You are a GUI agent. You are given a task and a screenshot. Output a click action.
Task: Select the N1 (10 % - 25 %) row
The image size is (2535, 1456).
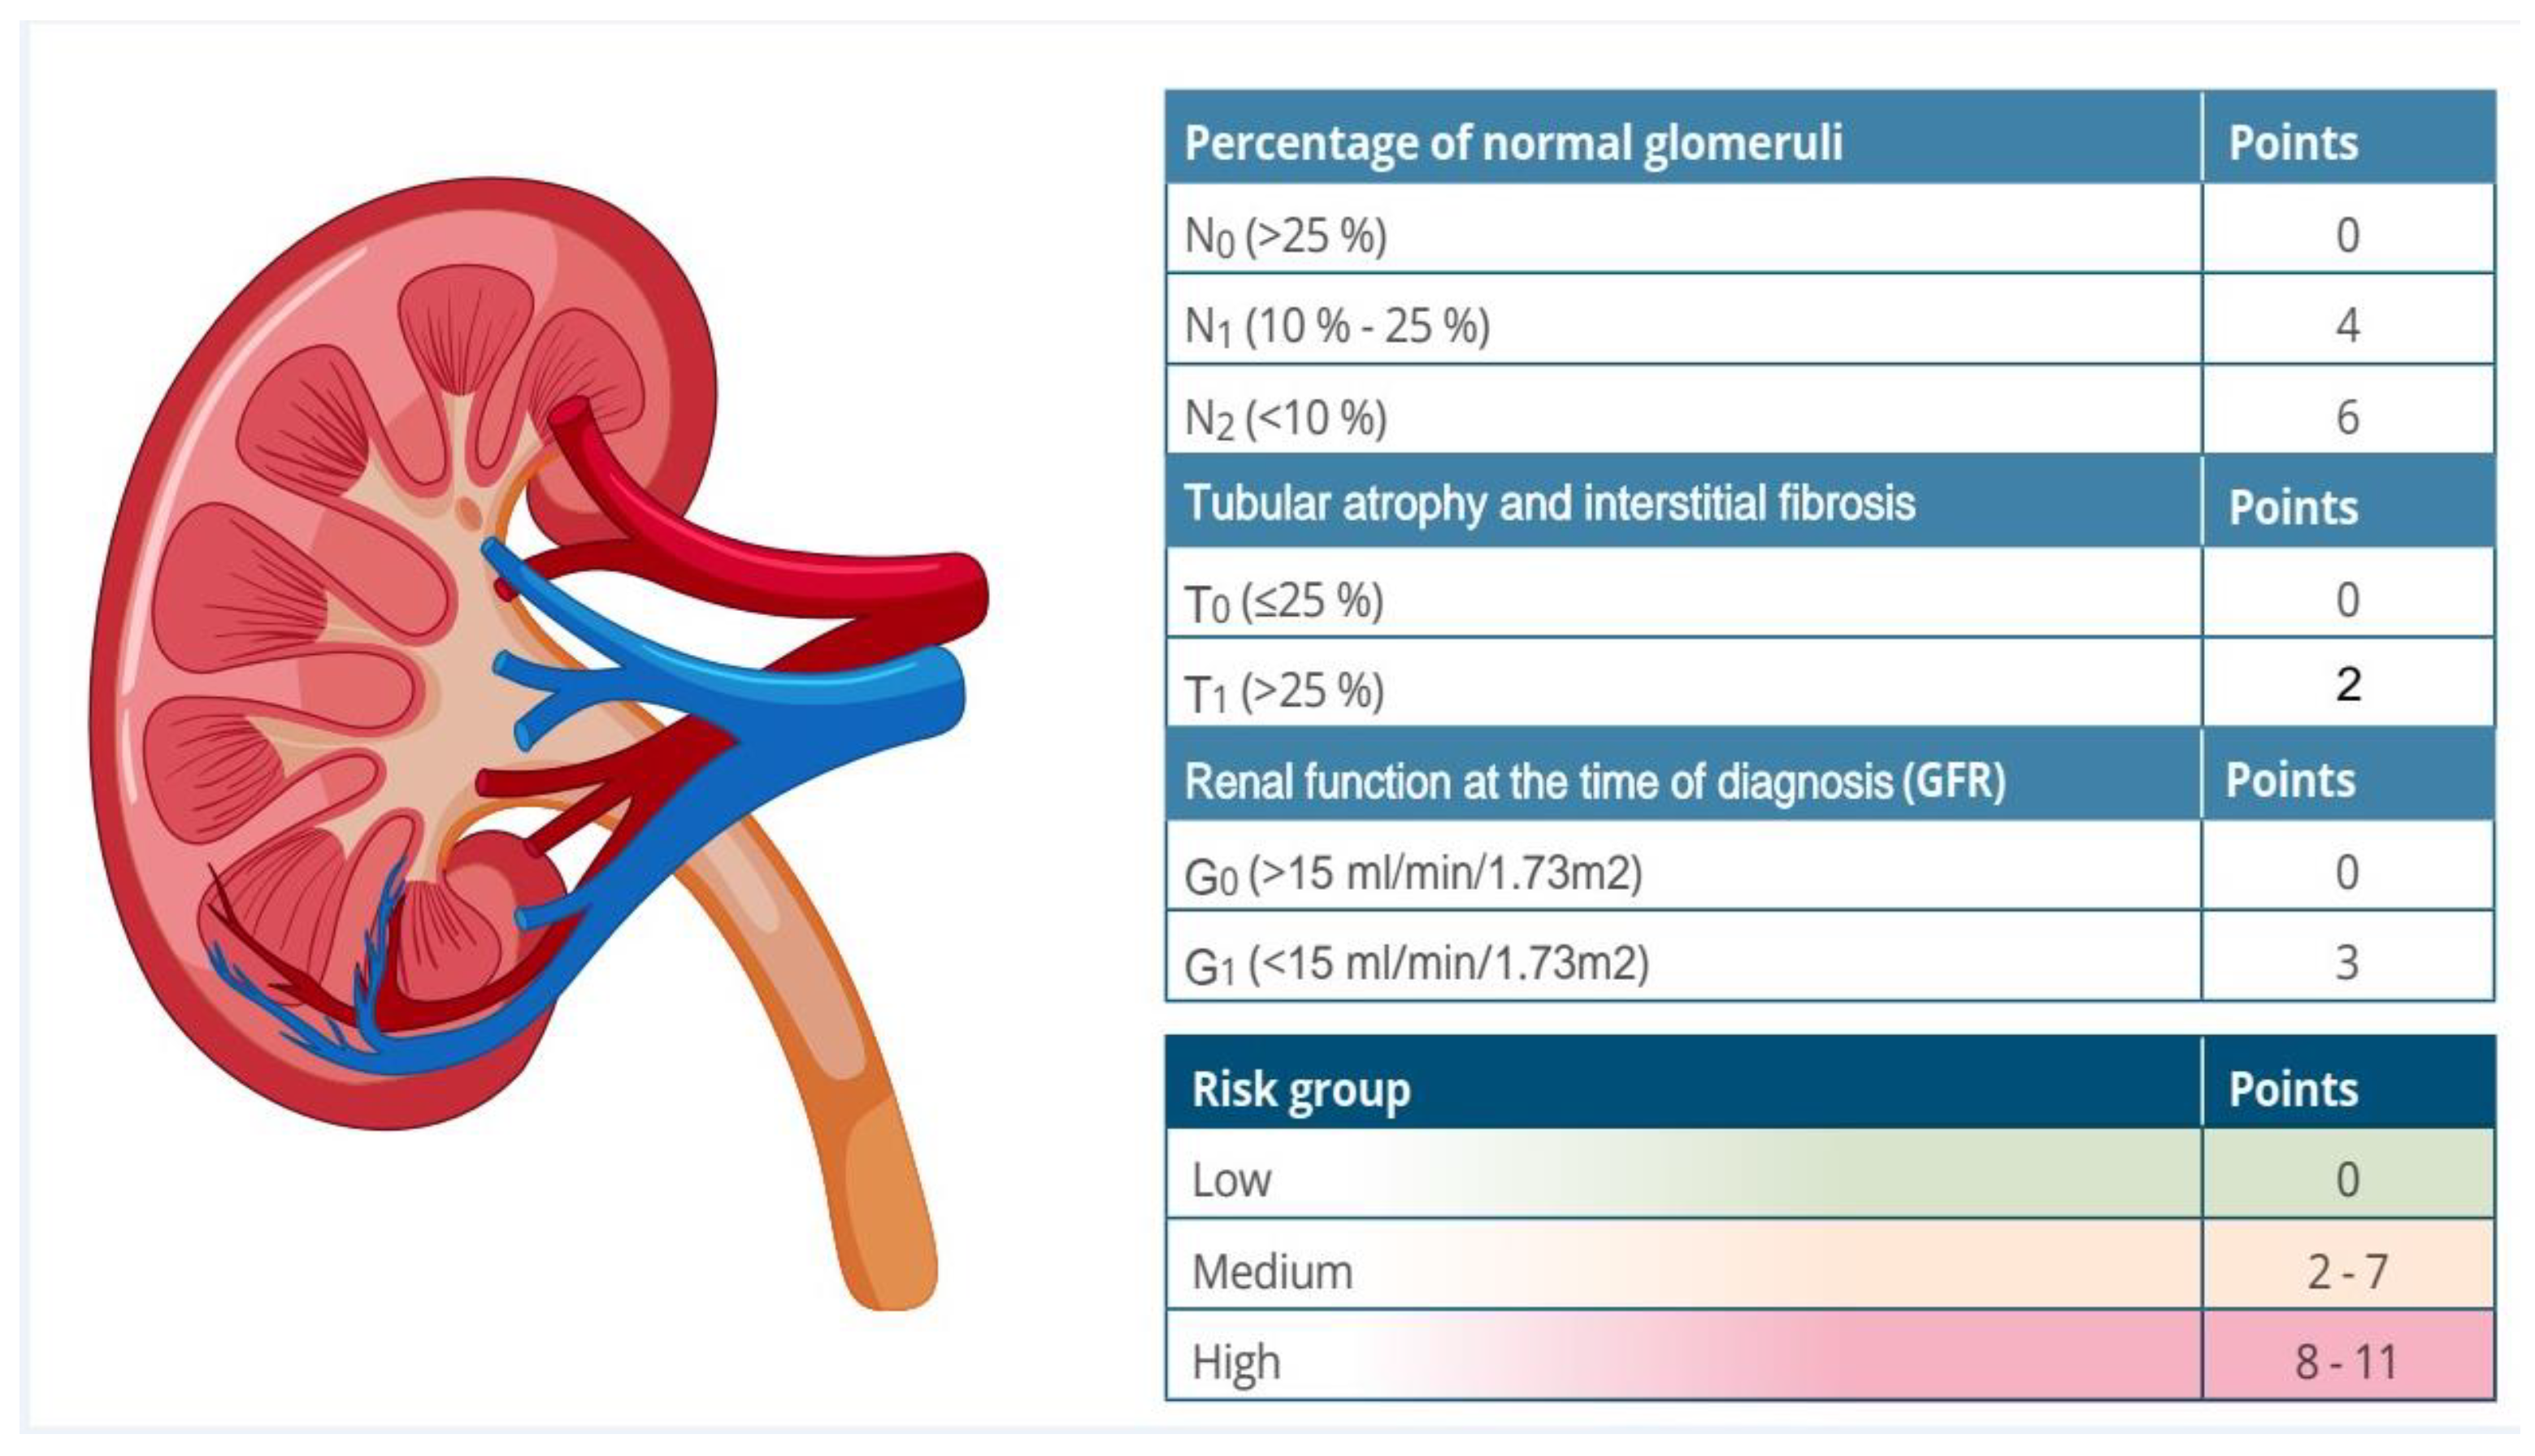[1337, 326]
